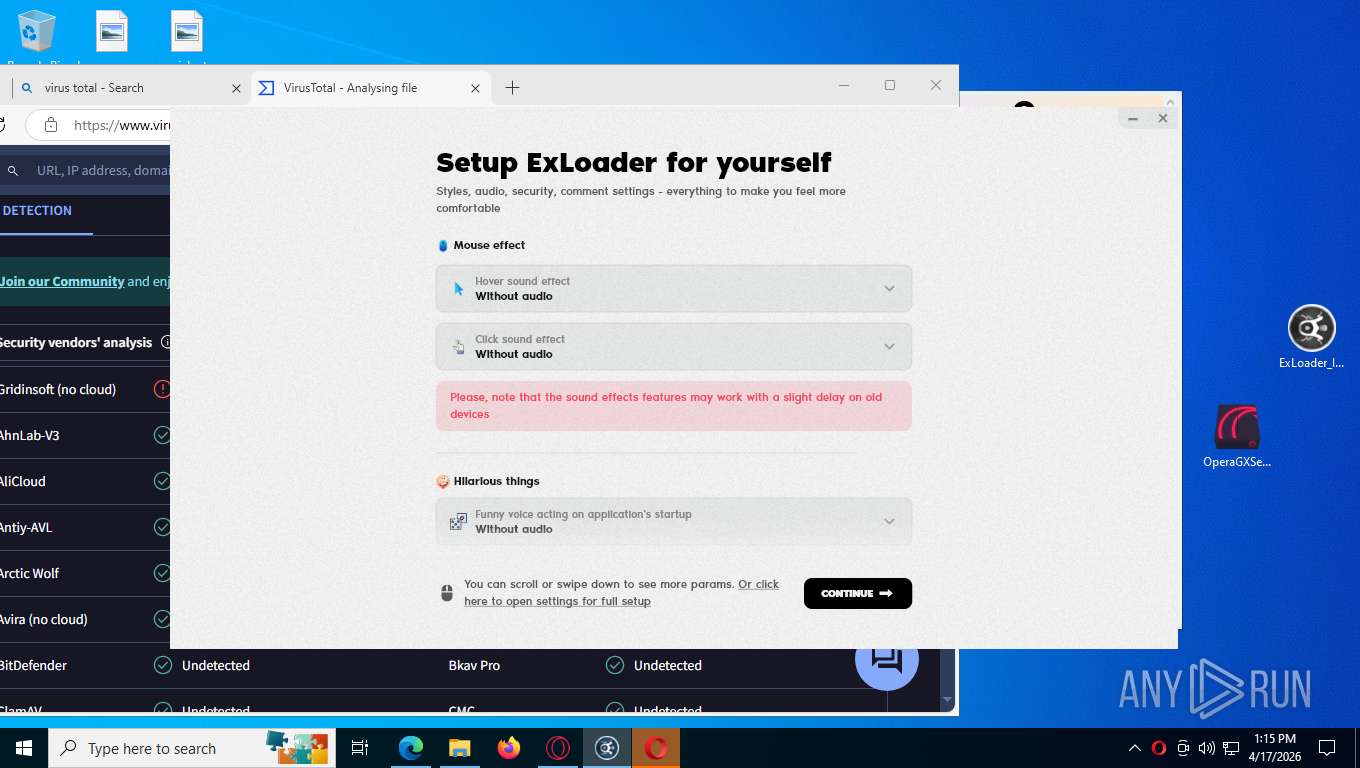
Task: Launch Microsoft Edge from the taskbar
Action: pos(411,748)
